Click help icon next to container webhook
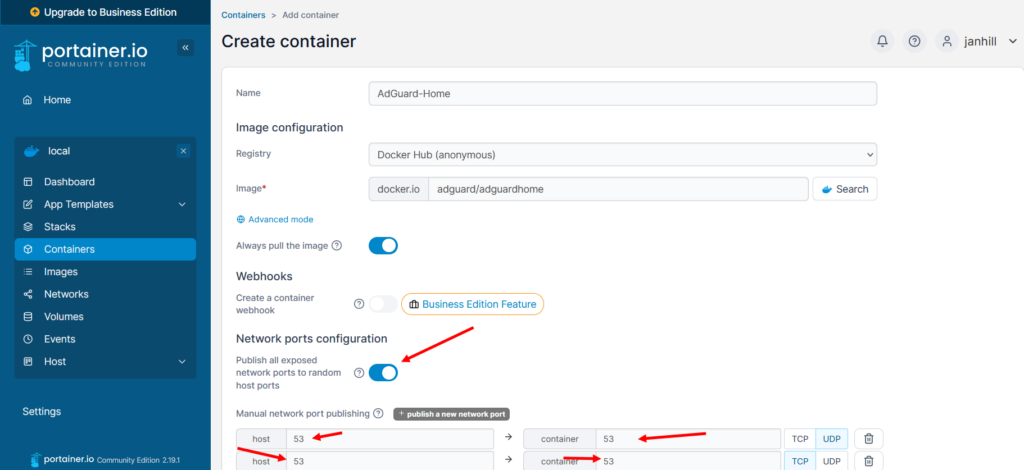 (x=359, y=304)
